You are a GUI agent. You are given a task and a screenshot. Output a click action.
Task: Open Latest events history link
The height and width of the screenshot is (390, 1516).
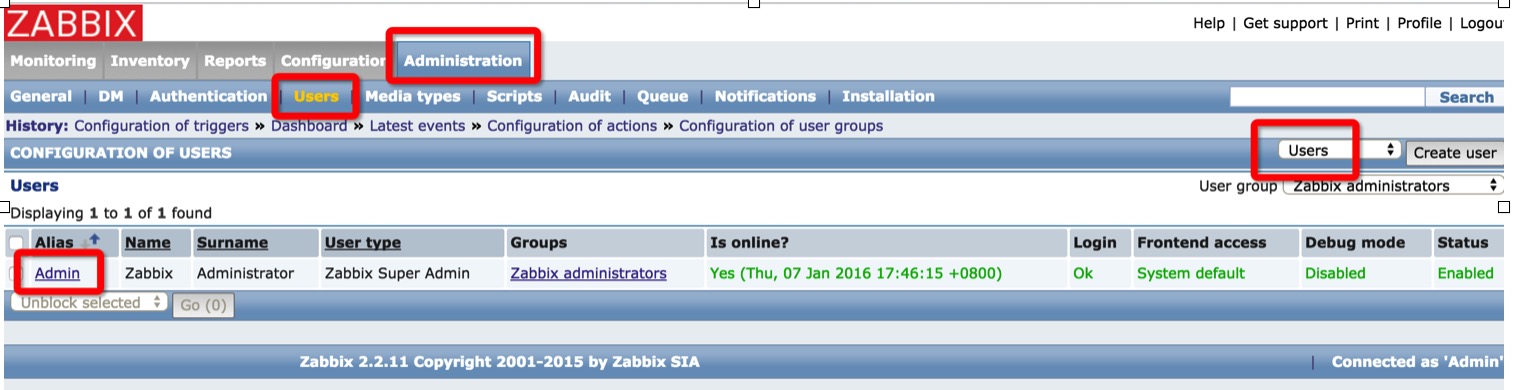(x=417, y=126)
